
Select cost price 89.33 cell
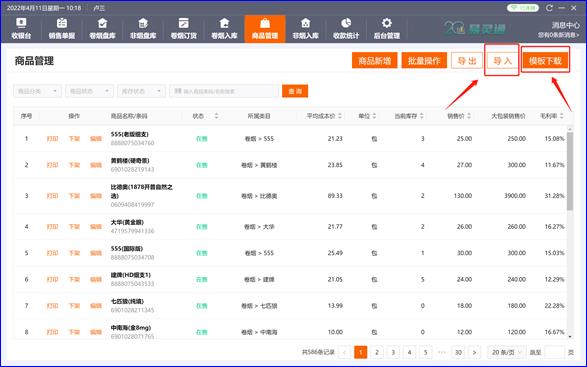tap(335, 195)
